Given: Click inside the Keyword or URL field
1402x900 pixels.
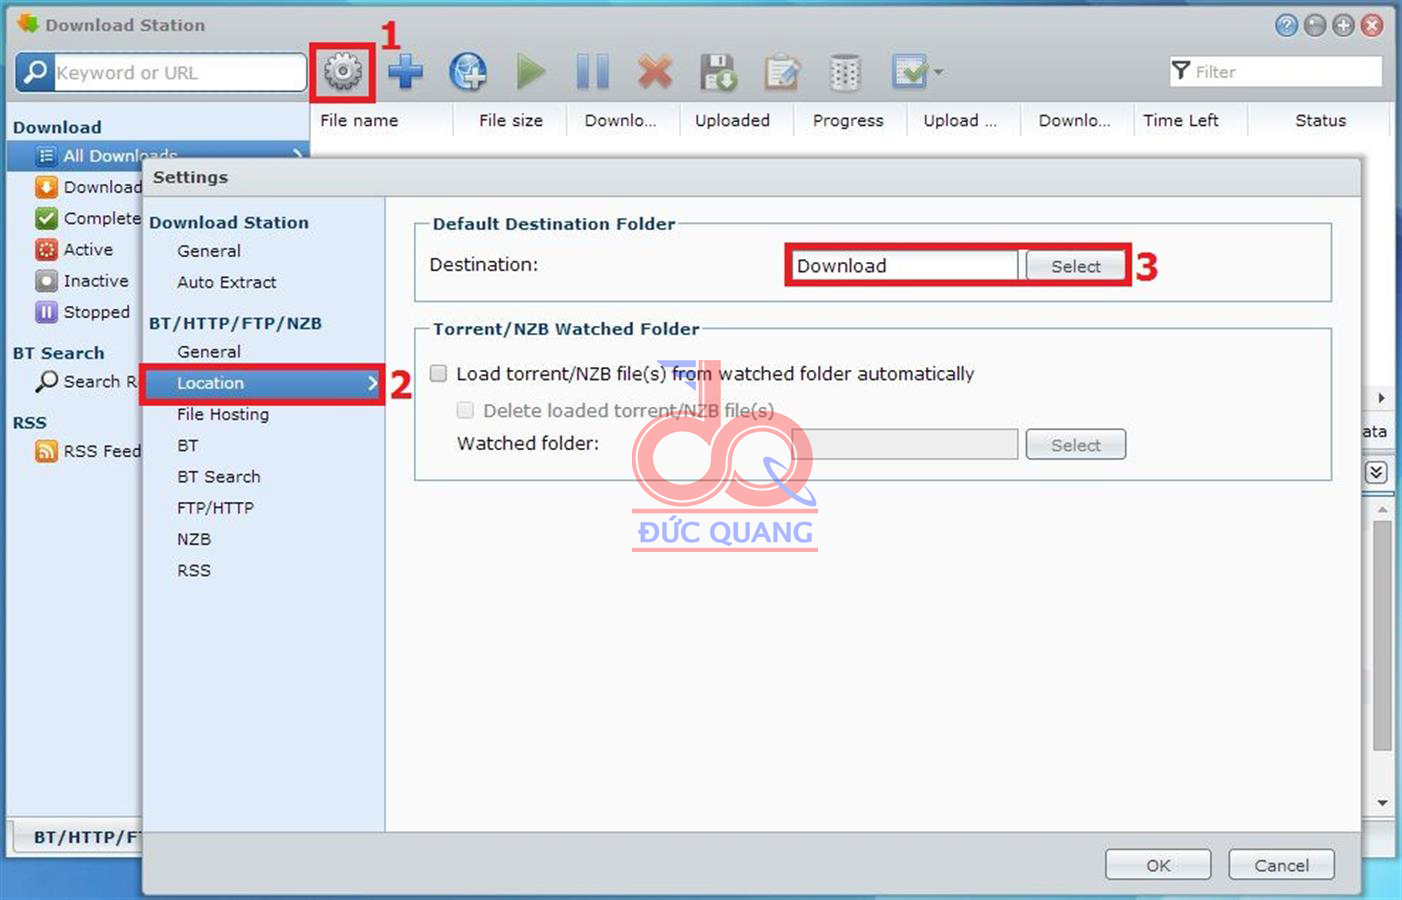Looking at the screenshot, I should (x=179, y=72).
